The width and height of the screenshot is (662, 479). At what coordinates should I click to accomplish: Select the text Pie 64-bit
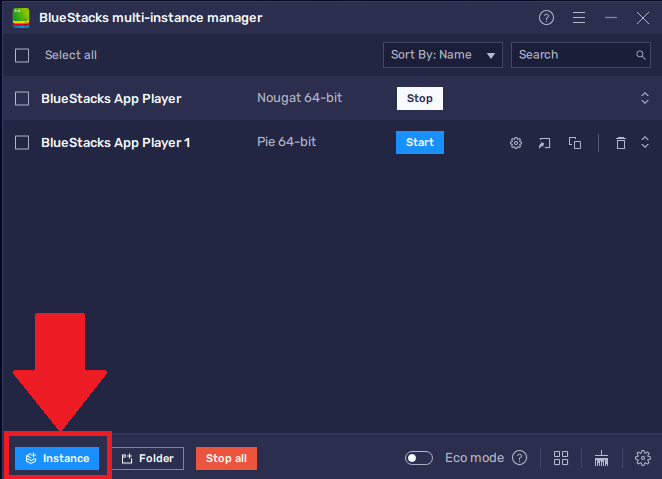coord(286,142)
